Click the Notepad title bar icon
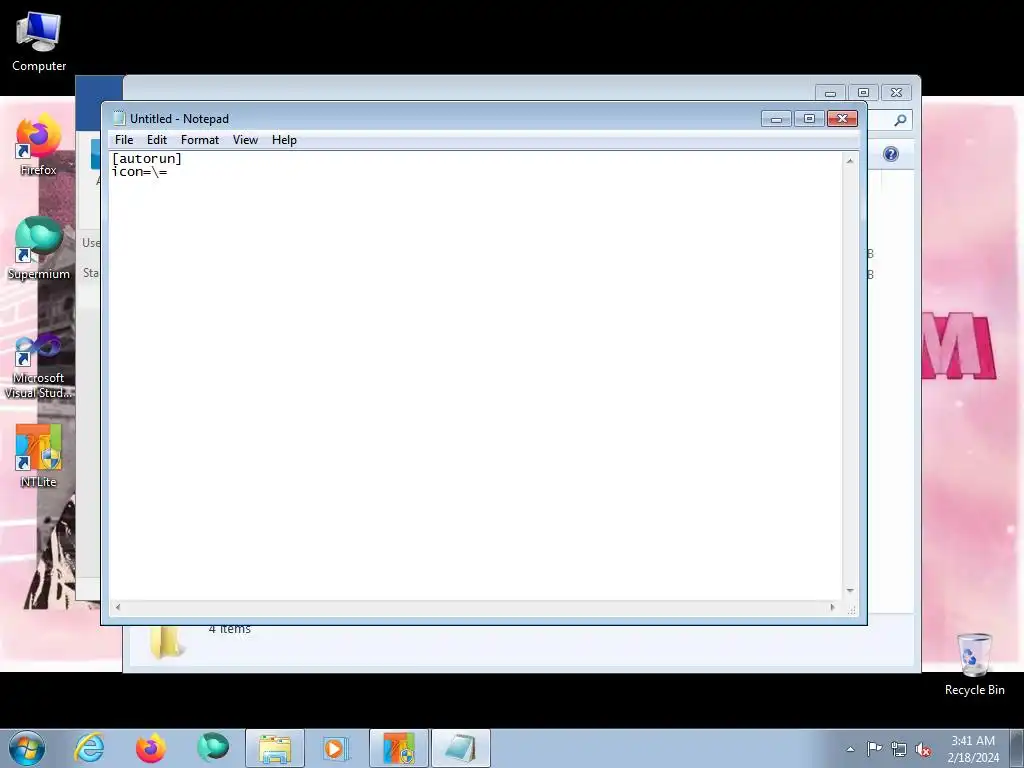 click(119, 118)
